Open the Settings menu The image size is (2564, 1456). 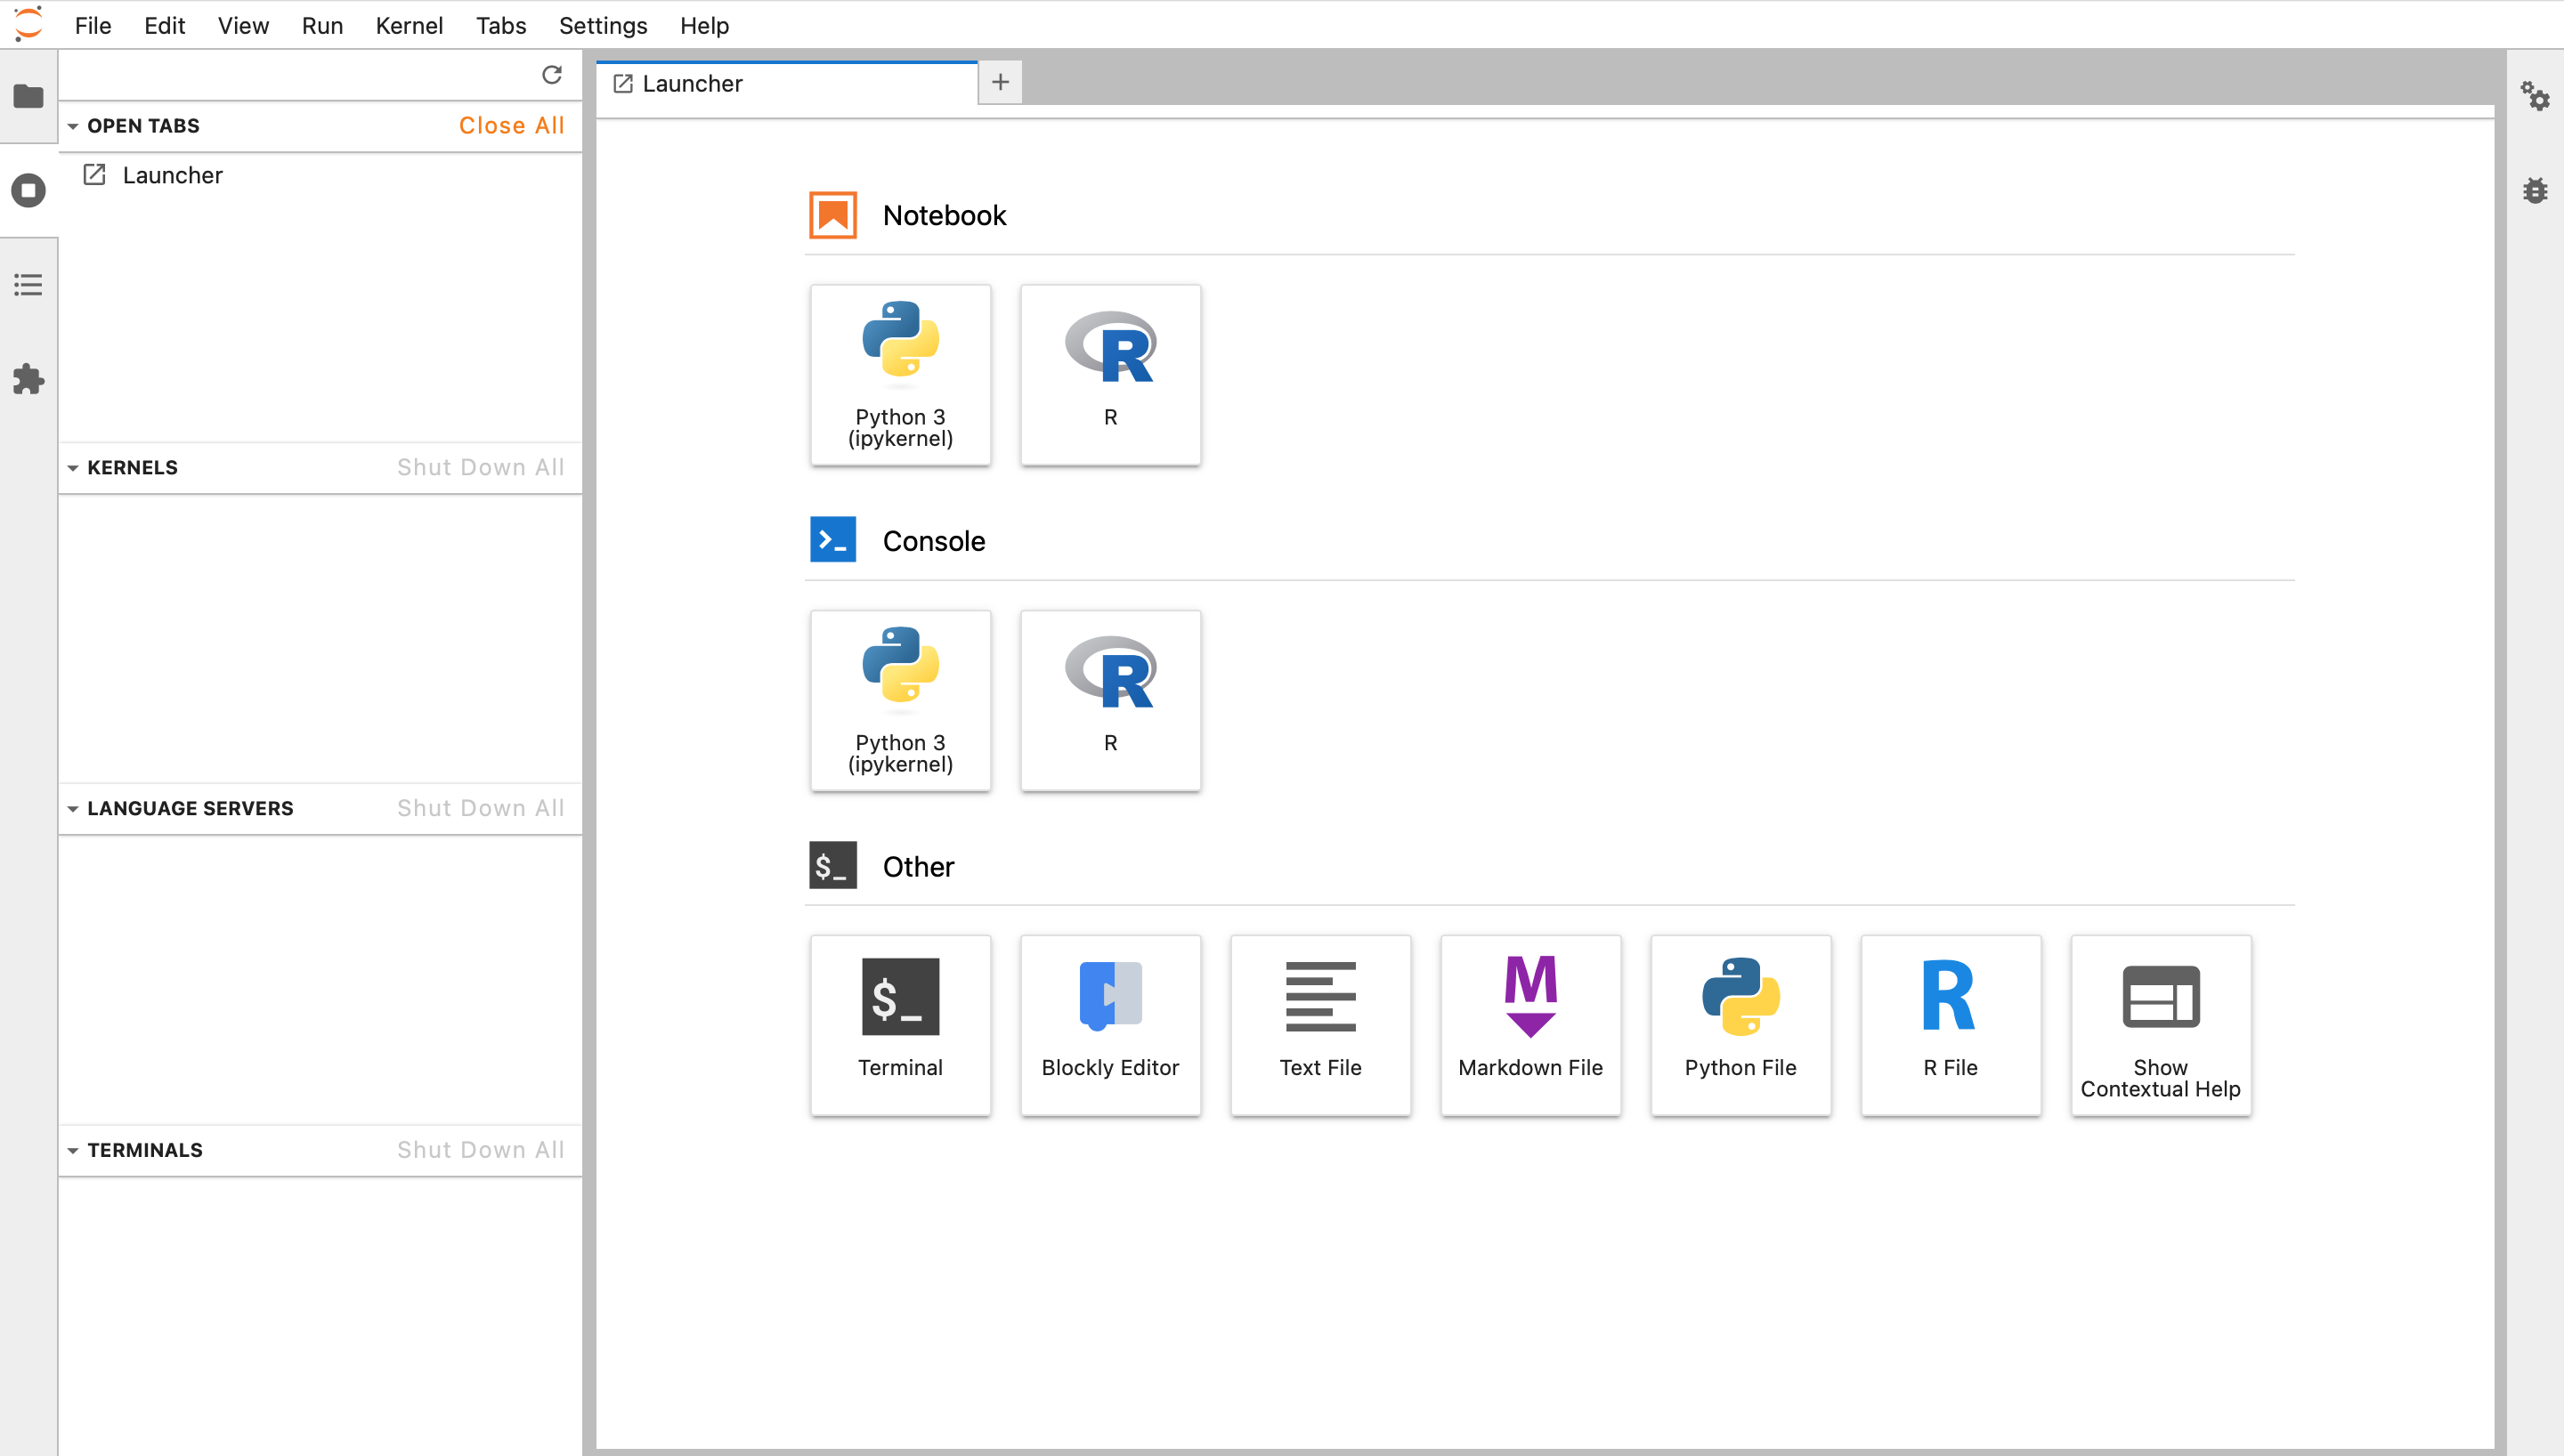(x=603, y=25)
